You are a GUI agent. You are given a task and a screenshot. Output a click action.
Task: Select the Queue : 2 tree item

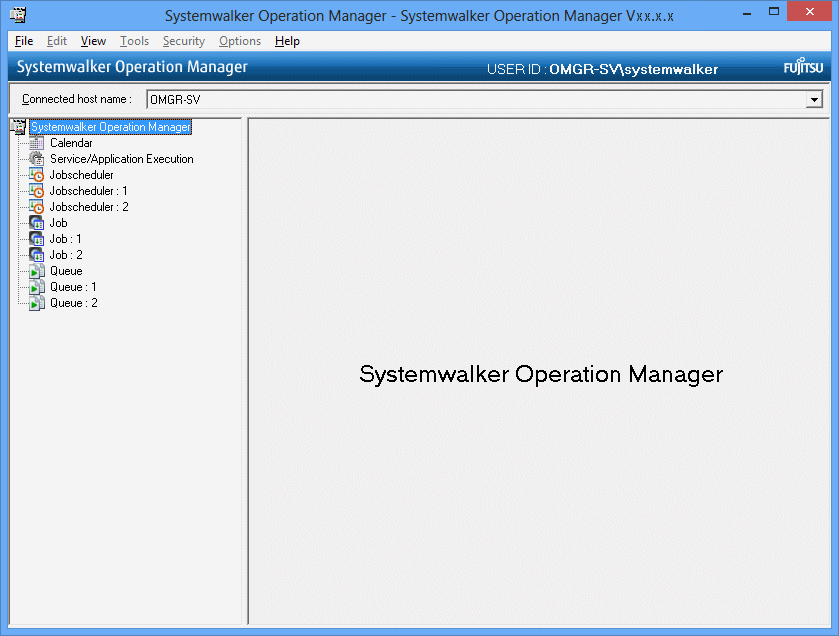(x=73, y=303)
